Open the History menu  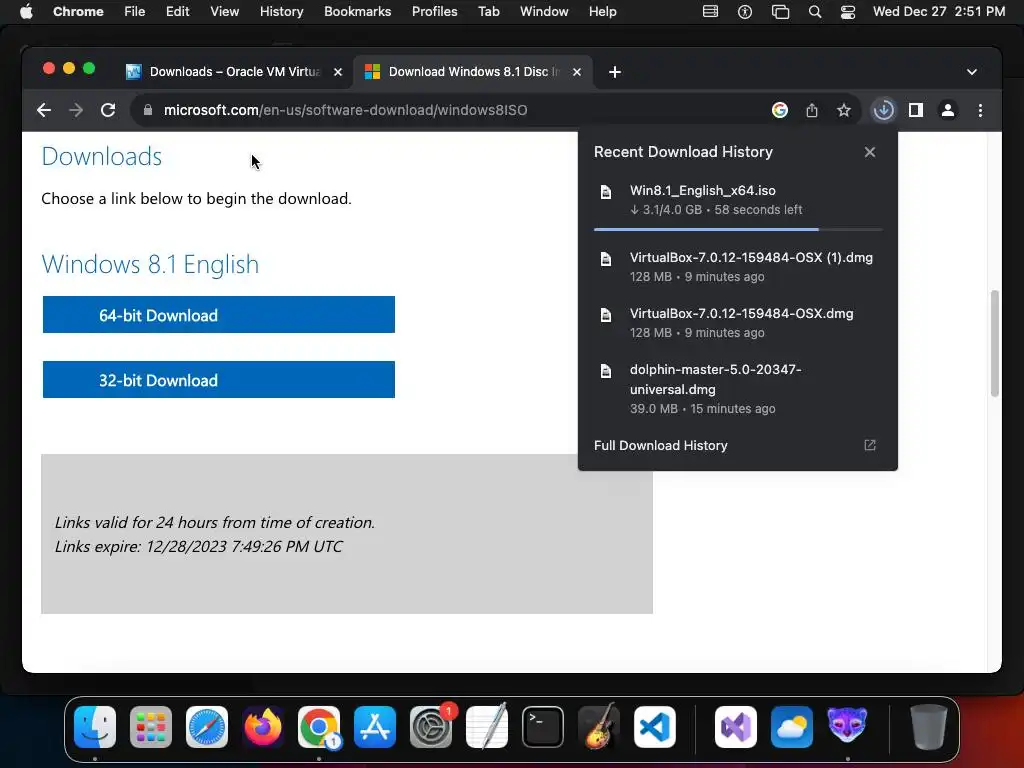point(281,12)
